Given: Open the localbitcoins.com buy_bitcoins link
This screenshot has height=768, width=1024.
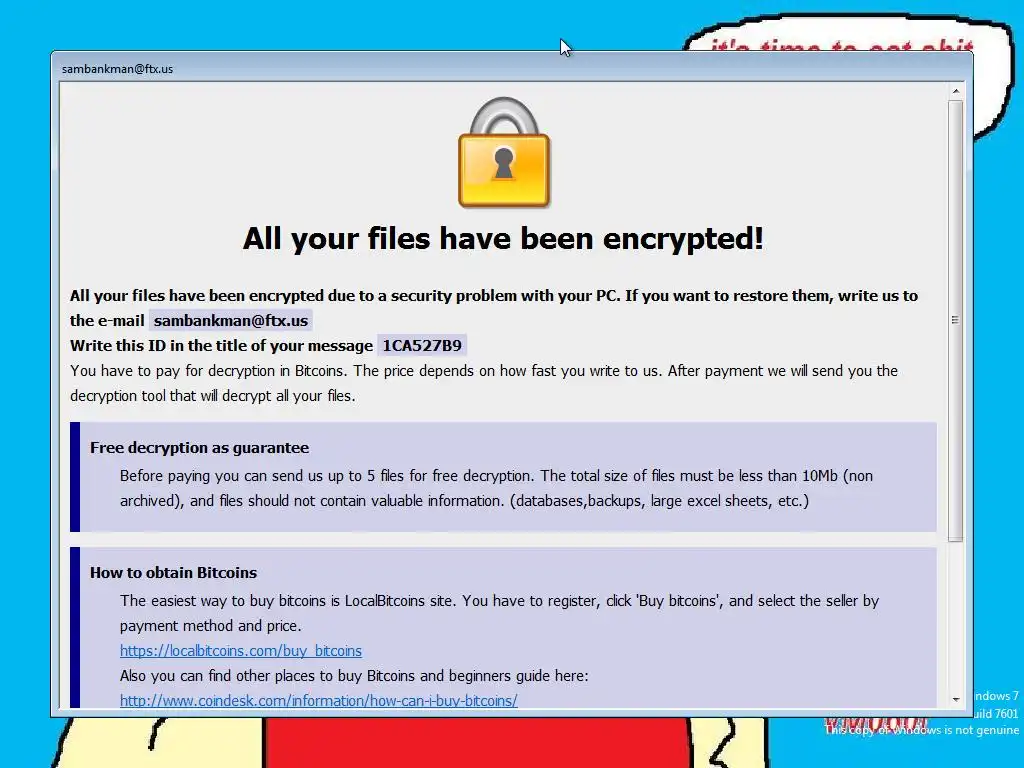Looking at the screenshot, I should tap(240, 650).
